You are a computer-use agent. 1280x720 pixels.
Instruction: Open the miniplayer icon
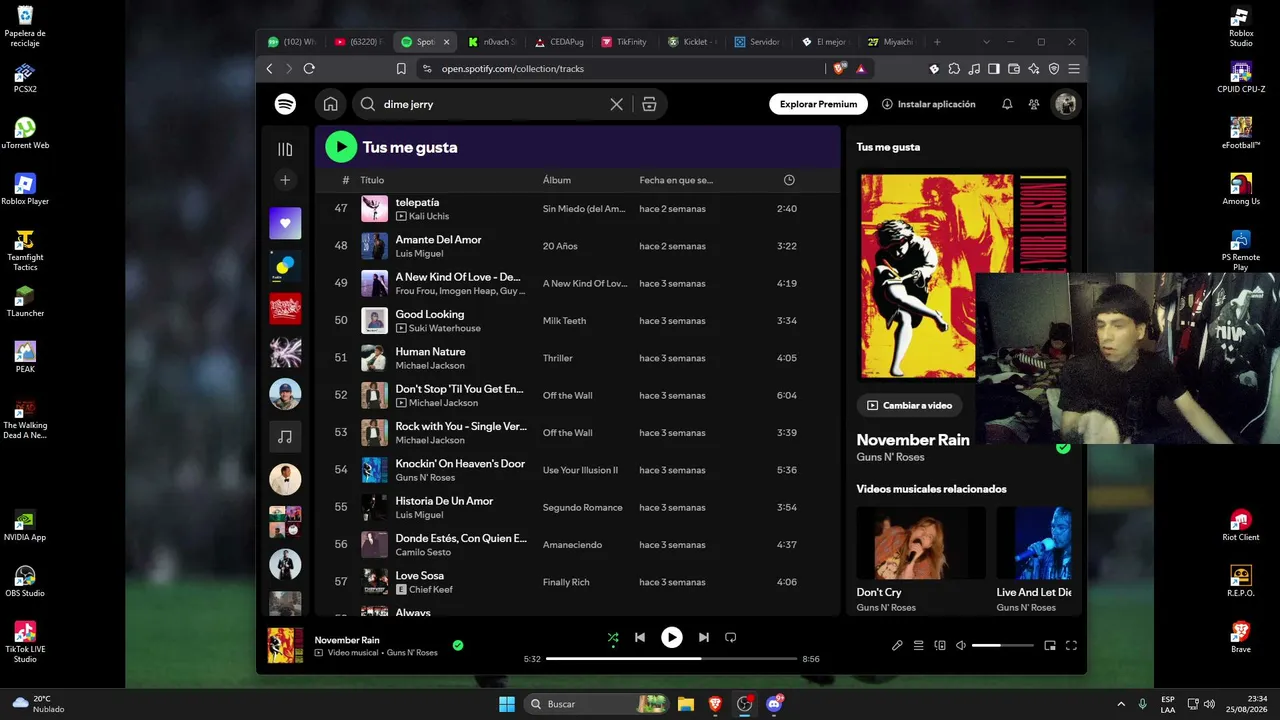1050,645
